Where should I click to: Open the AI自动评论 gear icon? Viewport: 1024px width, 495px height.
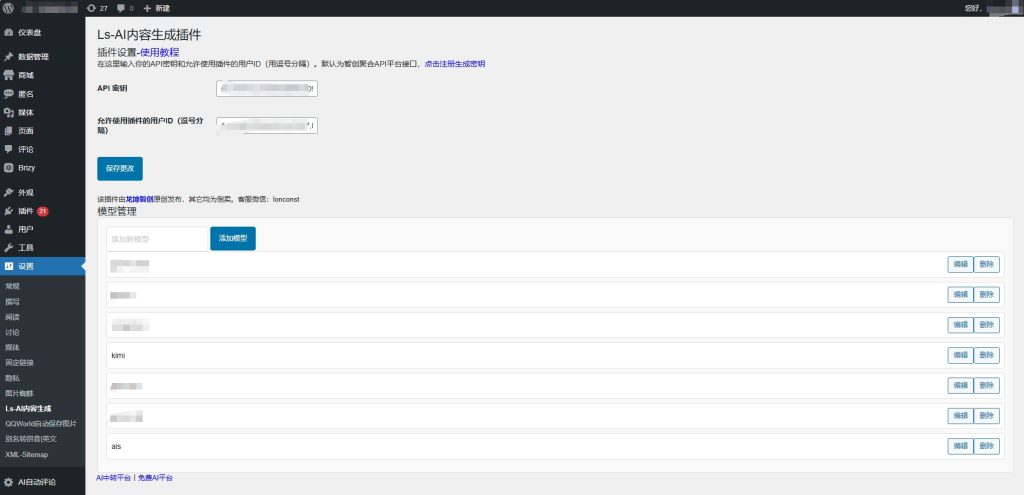(x=8, y=482)
